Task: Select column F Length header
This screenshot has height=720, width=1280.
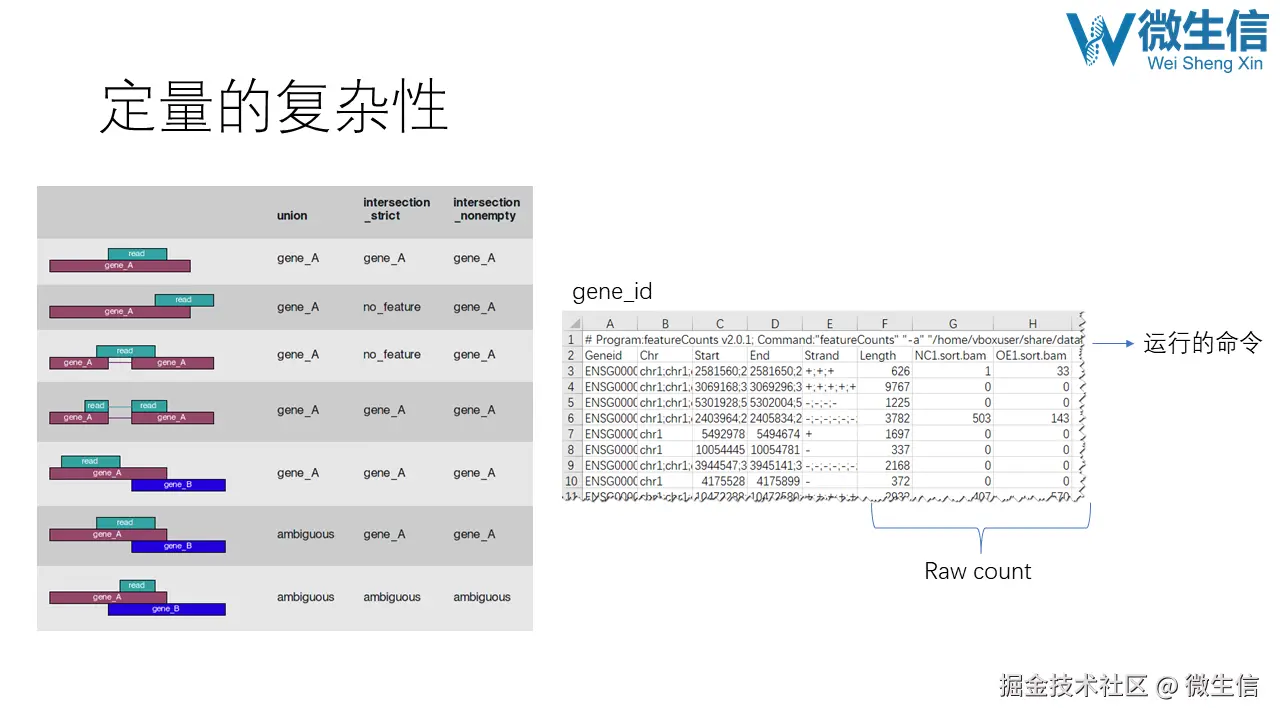Action: [x=883, y=322]
